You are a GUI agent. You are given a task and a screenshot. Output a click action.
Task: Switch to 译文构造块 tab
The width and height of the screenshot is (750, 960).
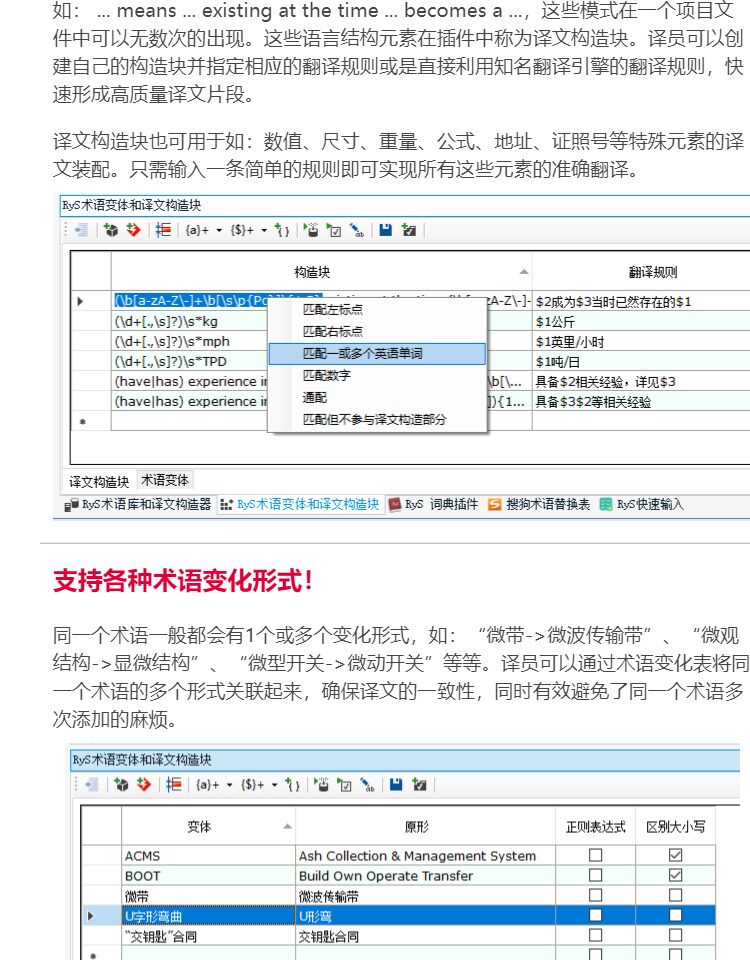(99, 482)
